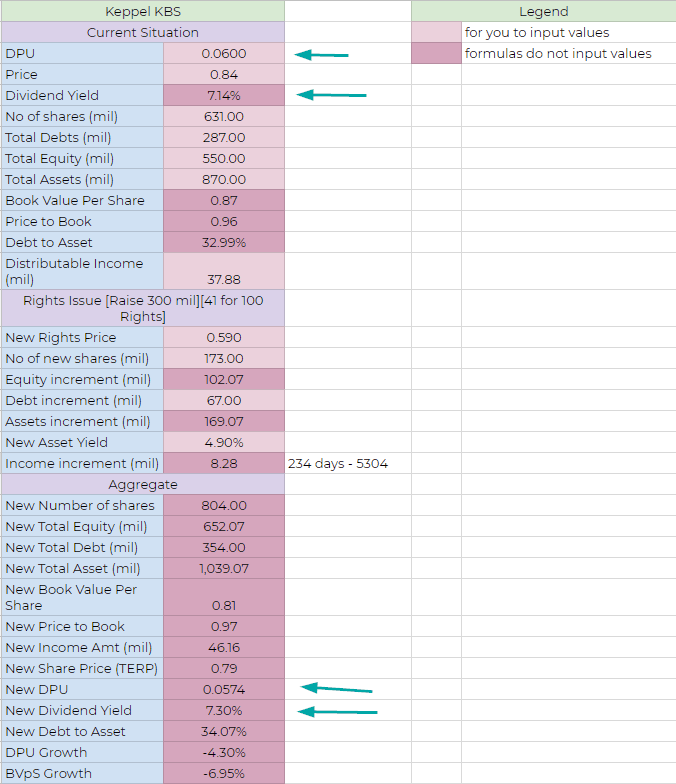Click the light pink input-values legend swatch
Image resolution: width=676 pixels, height=784 pixels.
[436, 33]
